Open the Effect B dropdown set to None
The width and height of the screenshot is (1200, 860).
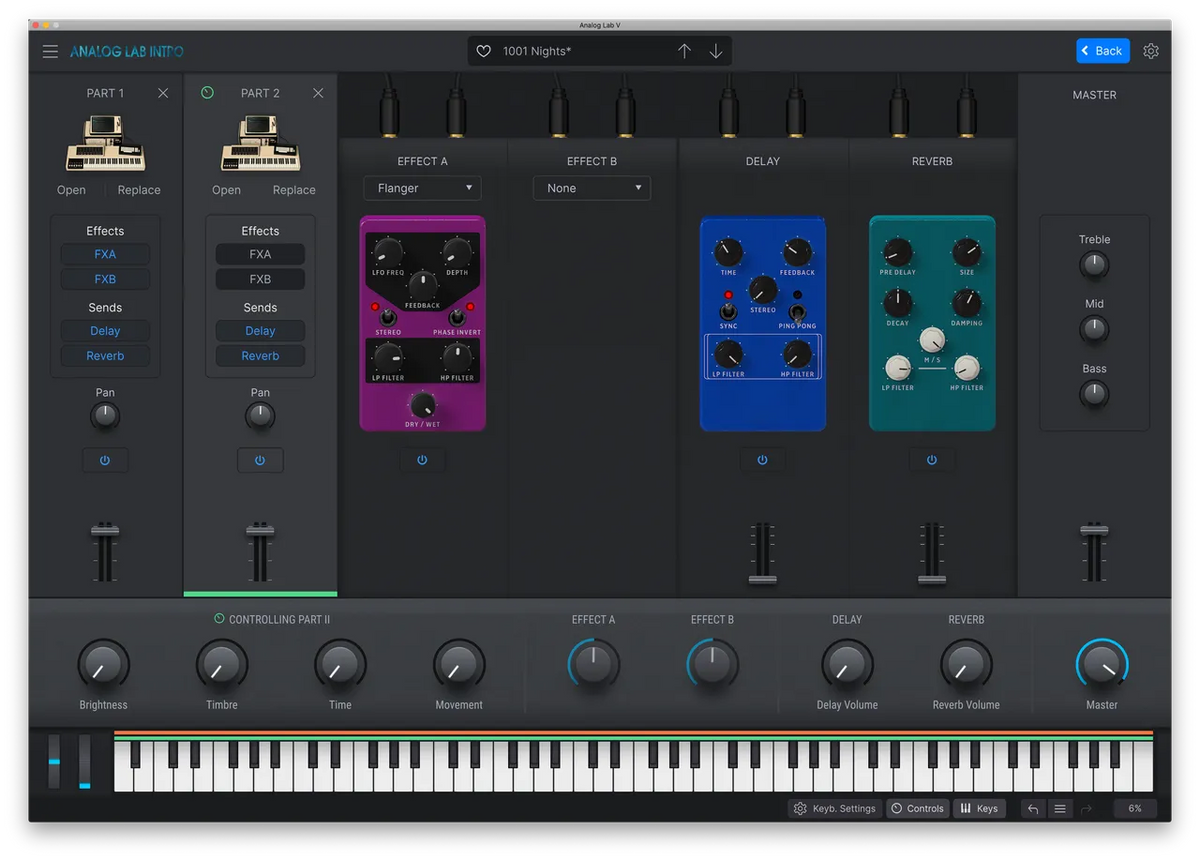591,188
